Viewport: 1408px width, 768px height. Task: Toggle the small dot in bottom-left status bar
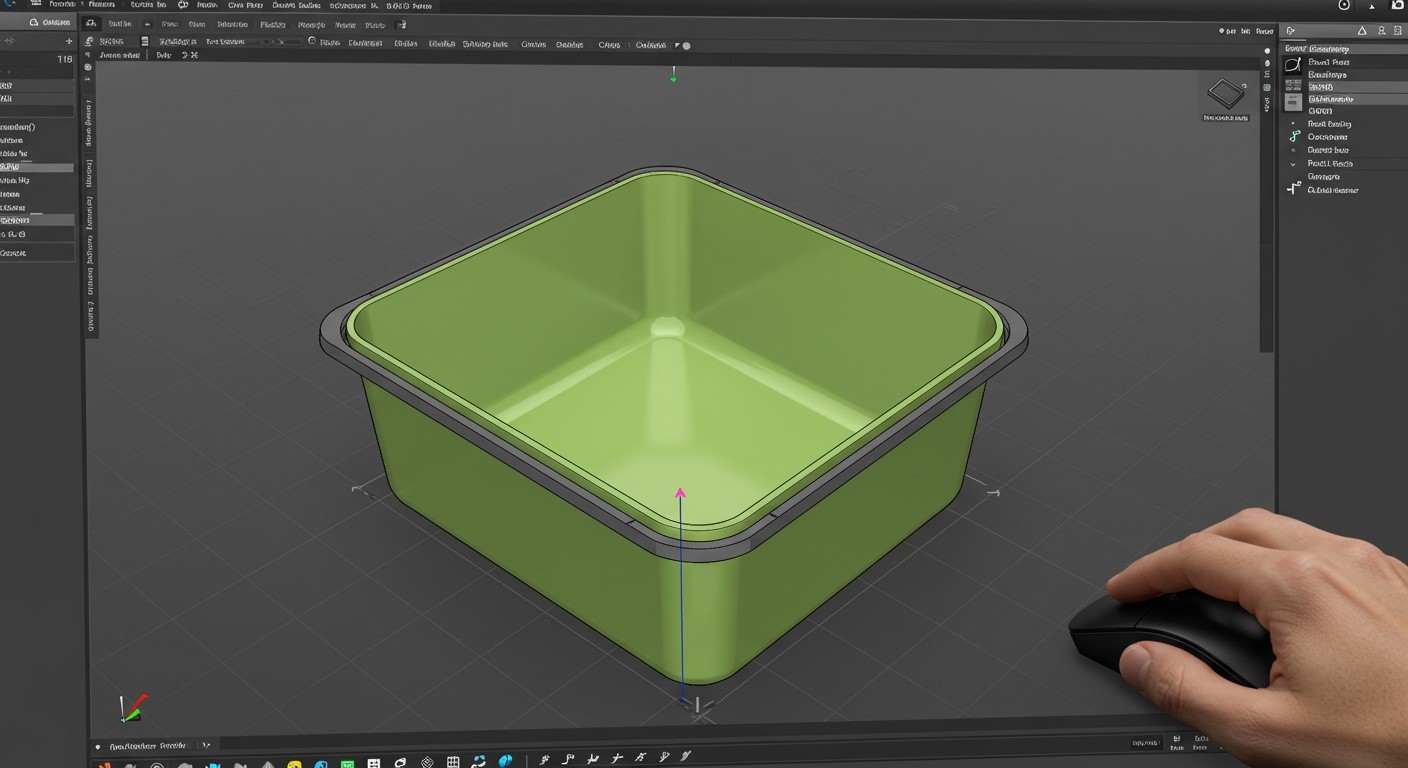point(98,746)
